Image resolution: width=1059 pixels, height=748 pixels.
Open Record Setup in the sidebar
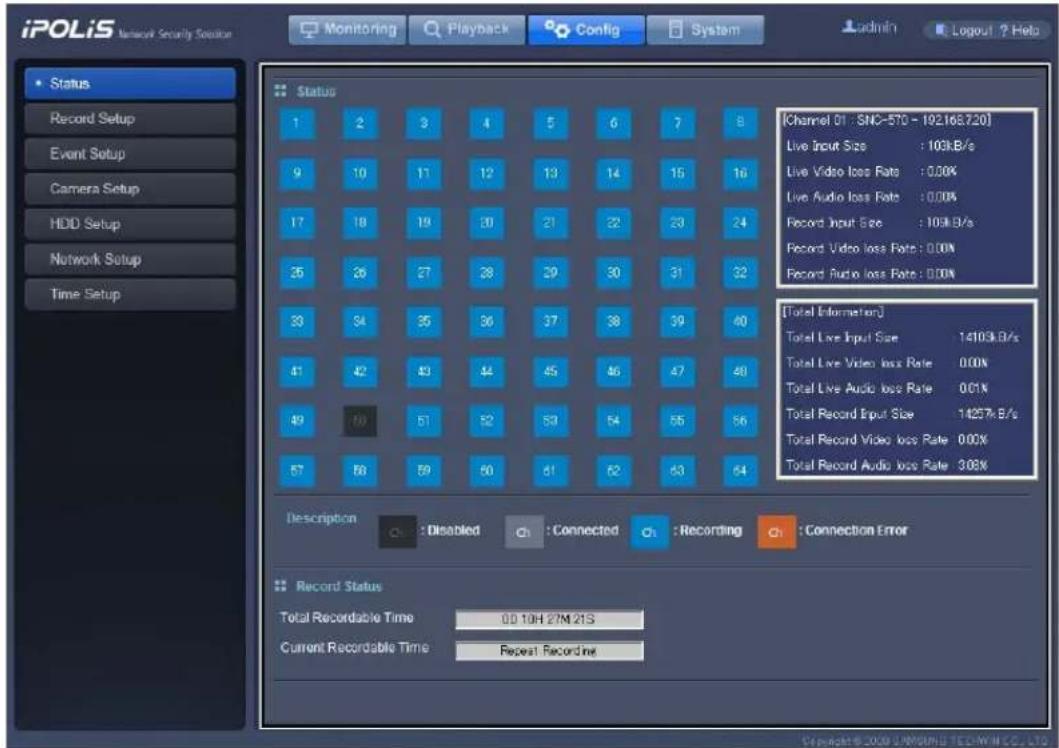(130, 119)
